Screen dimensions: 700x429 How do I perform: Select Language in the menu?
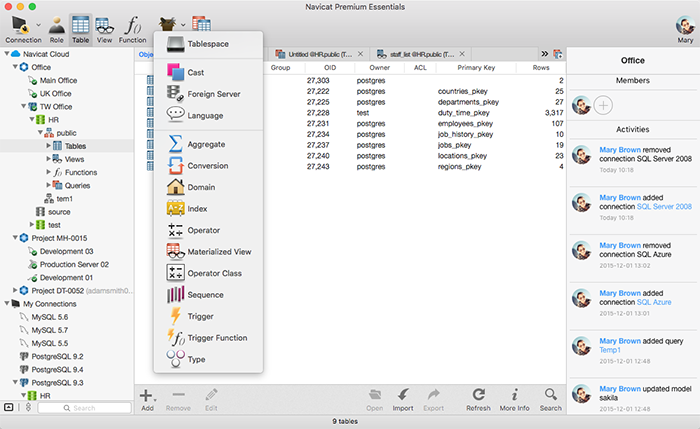pos(208,115)
